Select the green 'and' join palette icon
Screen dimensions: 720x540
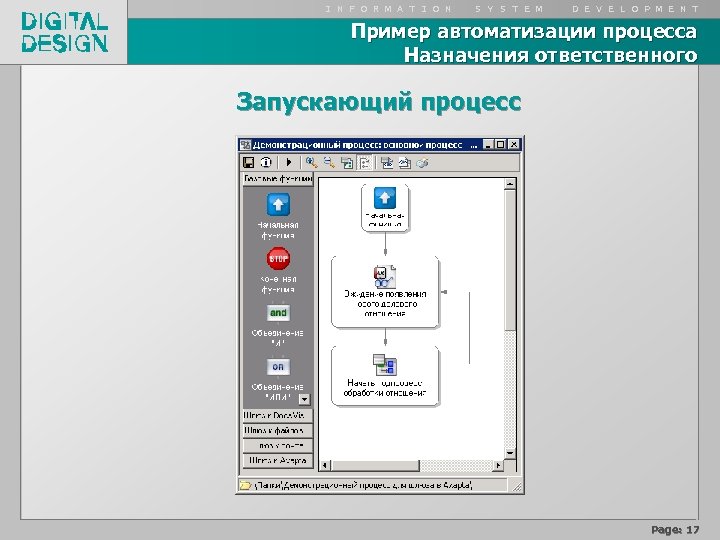pos(278,313)
